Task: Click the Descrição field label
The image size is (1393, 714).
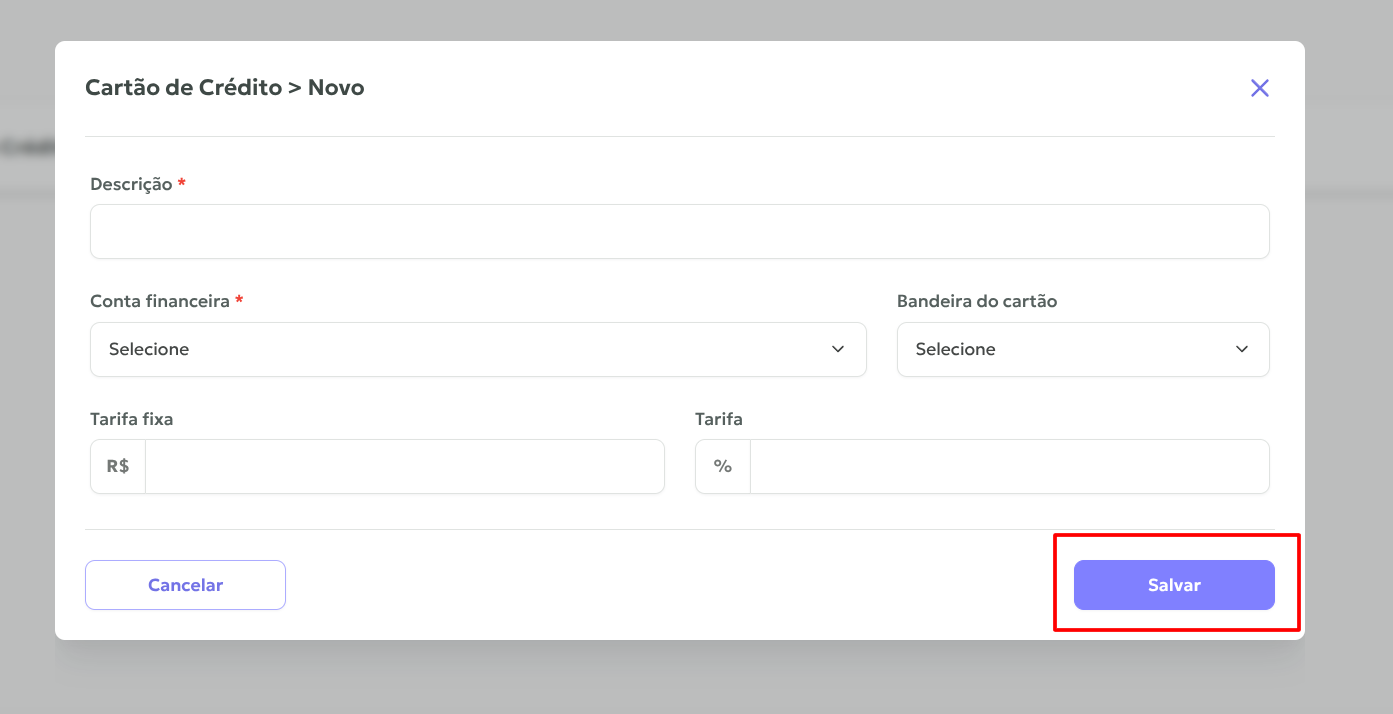Action: point(131,185)
